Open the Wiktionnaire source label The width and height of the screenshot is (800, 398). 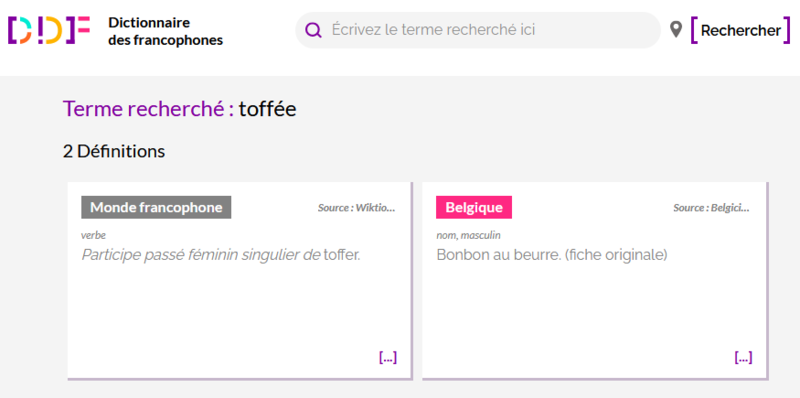pyautogui.click(x=357, y=208)
